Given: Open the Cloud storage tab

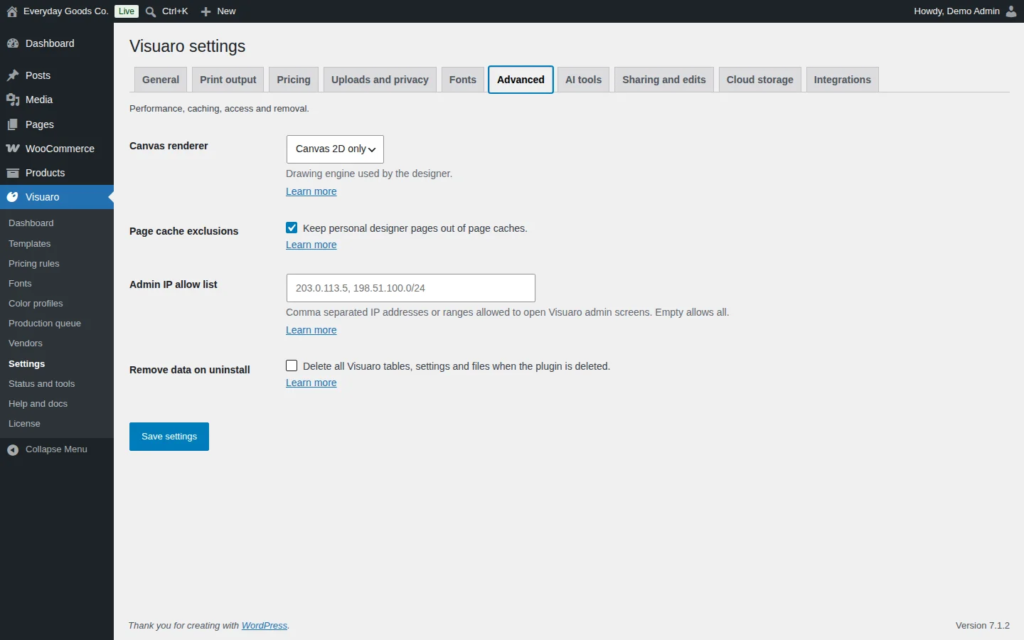Looking at the screenshot, I should 760,80.
